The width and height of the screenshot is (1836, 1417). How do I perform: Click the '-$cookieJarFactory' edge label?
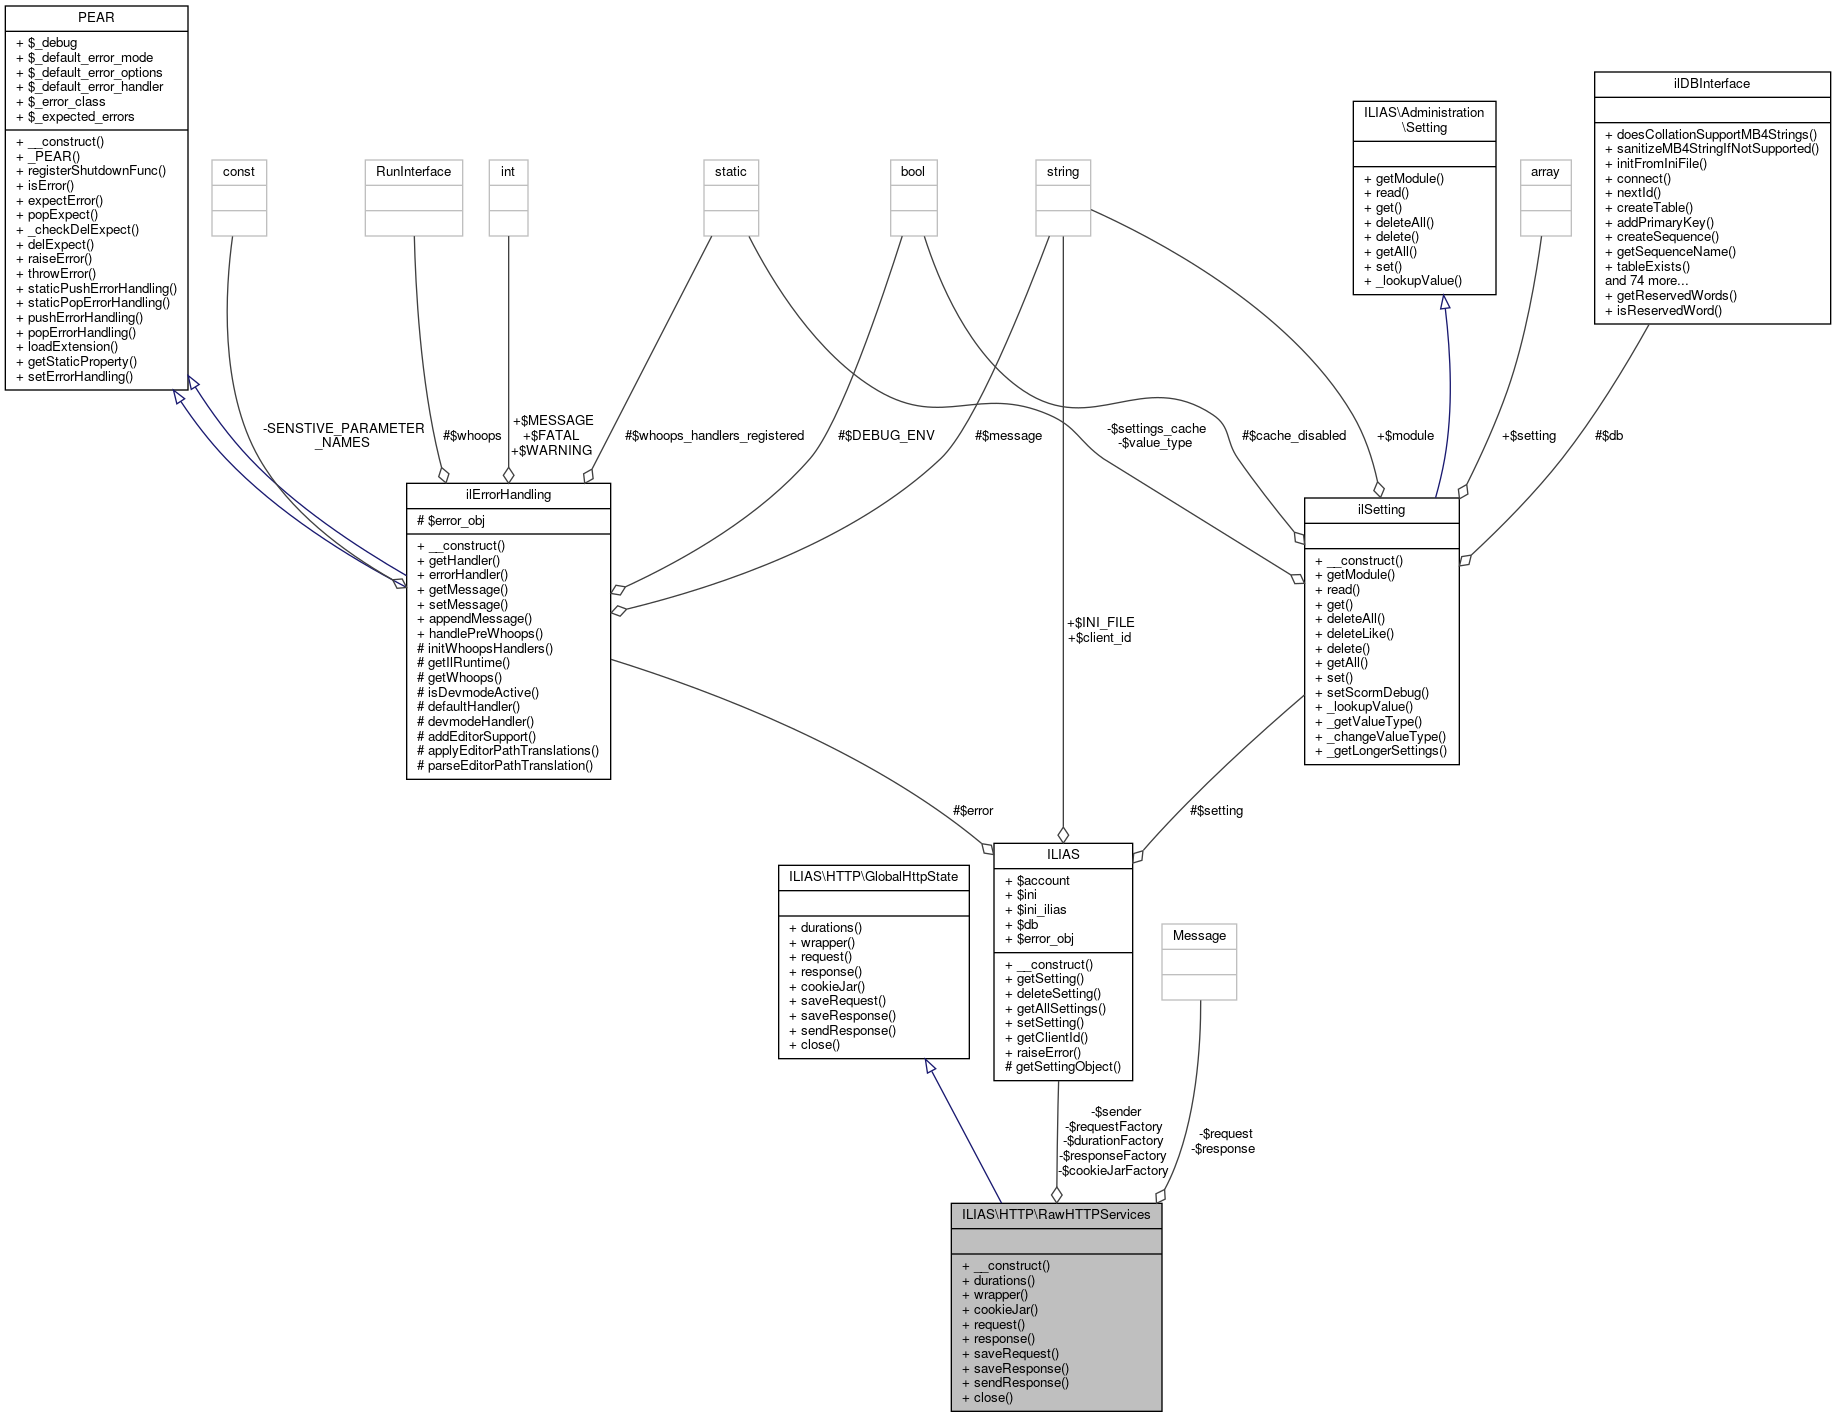1113,1171
